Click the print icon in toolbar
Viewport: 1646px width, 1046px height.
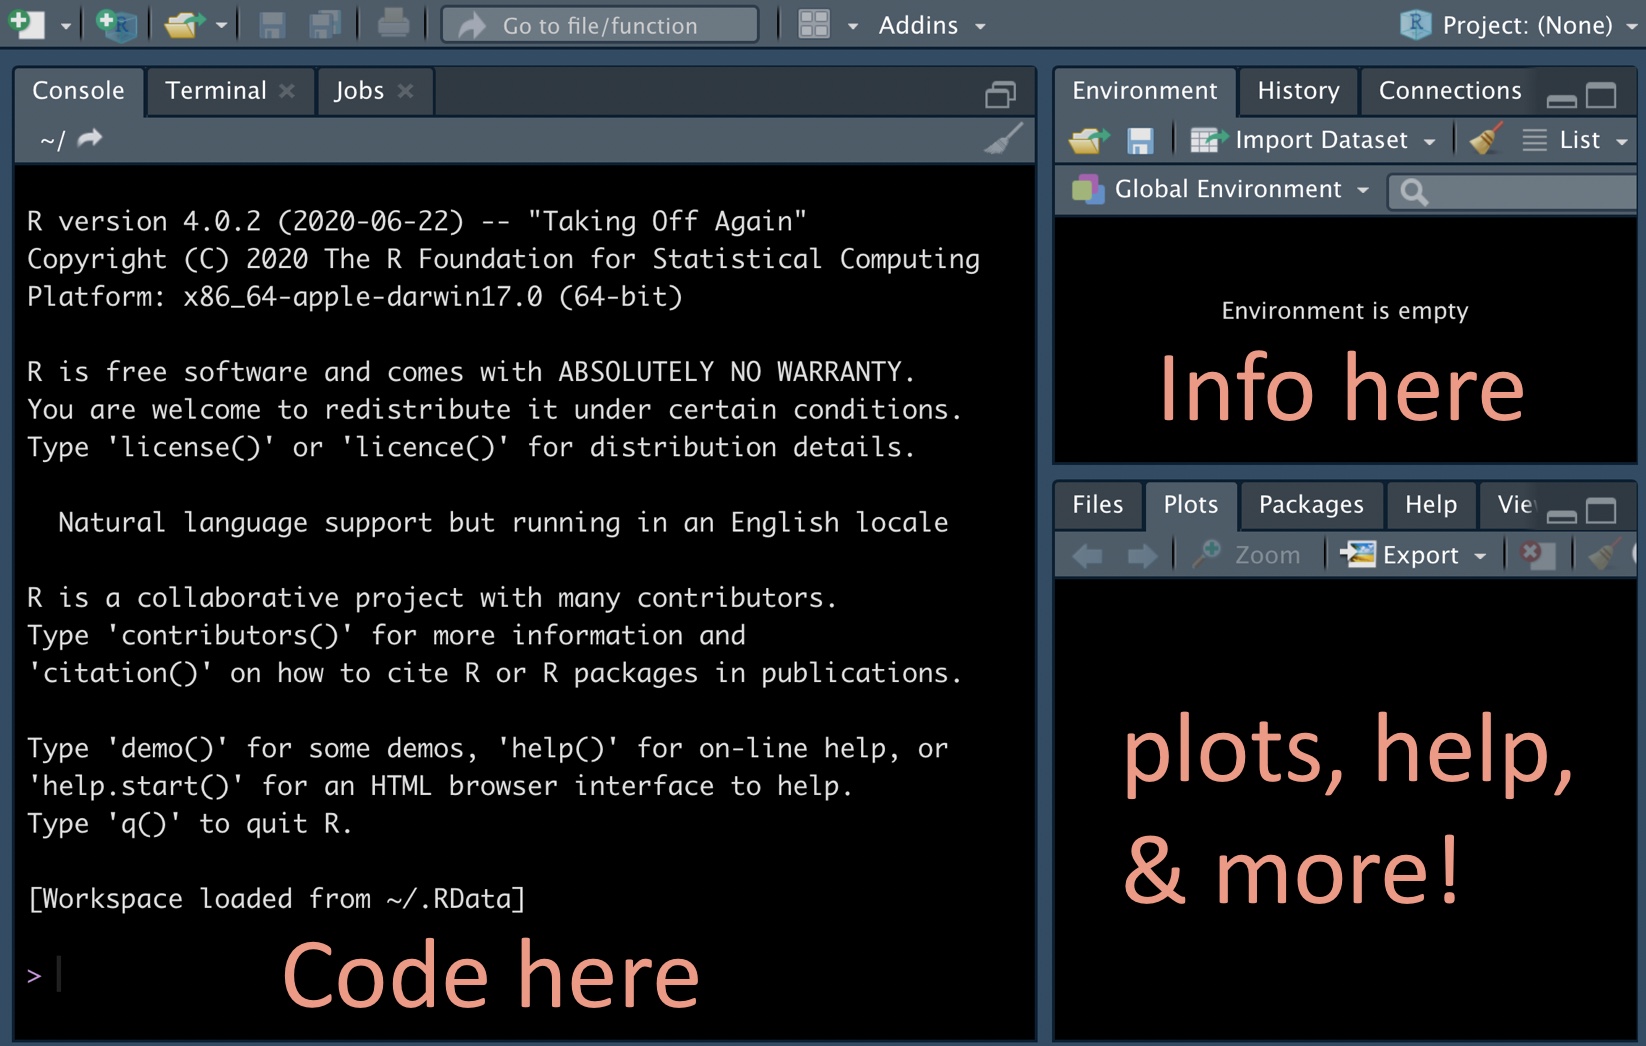[393, 24]
